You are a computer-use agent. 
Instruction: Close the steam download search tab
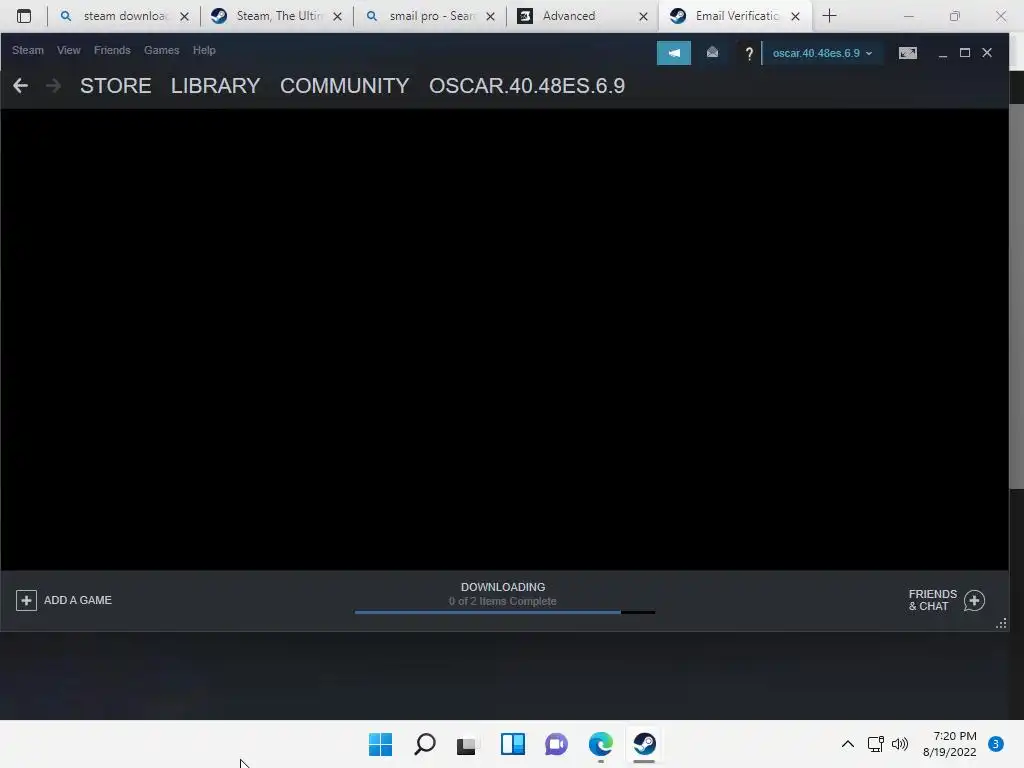[x=184, y=16]
